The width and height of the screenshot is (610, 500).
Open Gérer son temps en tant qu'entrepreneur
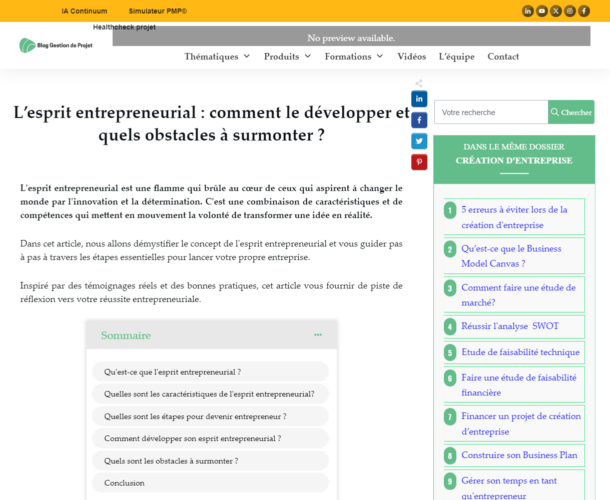pyautogui.click(x=509, y=488)
